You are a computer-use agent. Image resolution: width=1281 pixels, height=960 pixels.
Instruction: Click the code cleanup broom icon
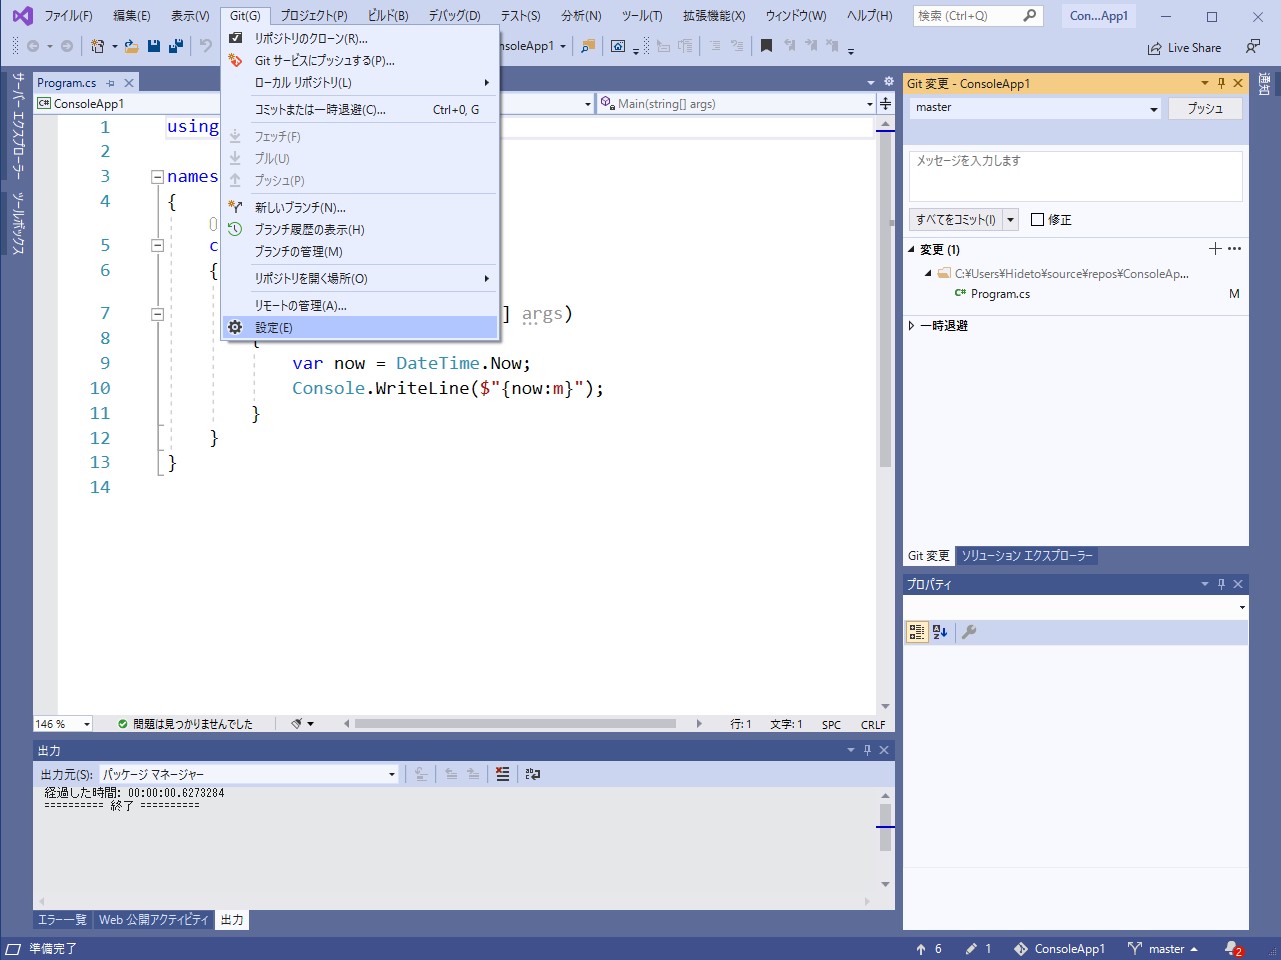pos(297,724)
